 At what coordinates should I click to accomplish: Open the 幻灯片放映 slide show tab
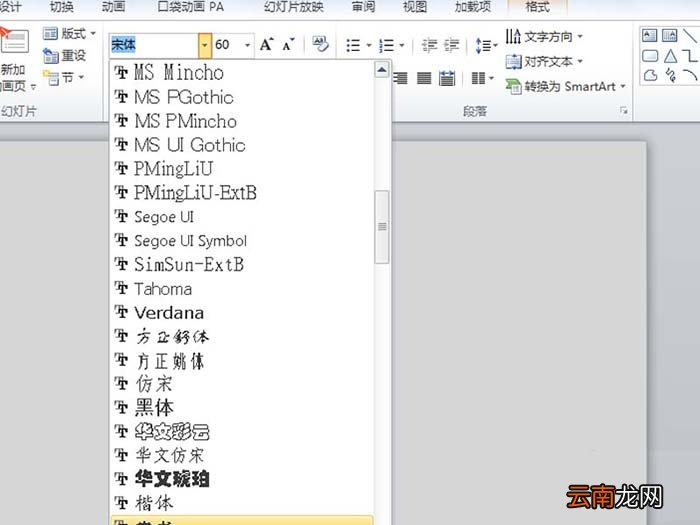coord(293,7)
